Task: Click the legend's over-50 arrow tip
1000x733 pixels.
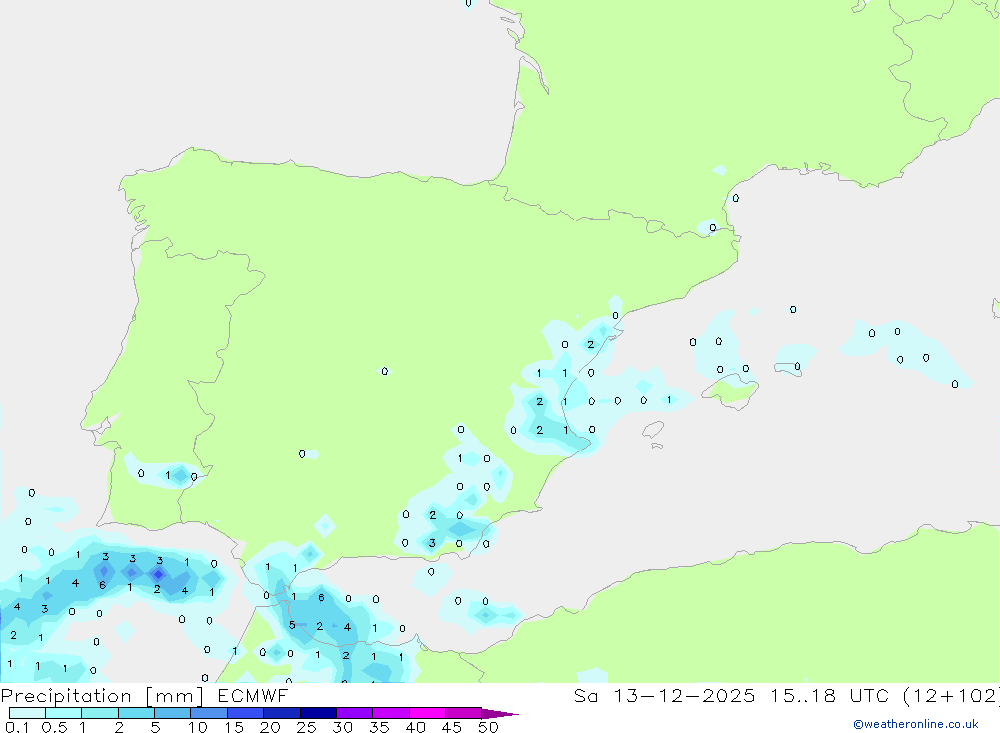Action: pyautogui.click(x=500, y=714)
